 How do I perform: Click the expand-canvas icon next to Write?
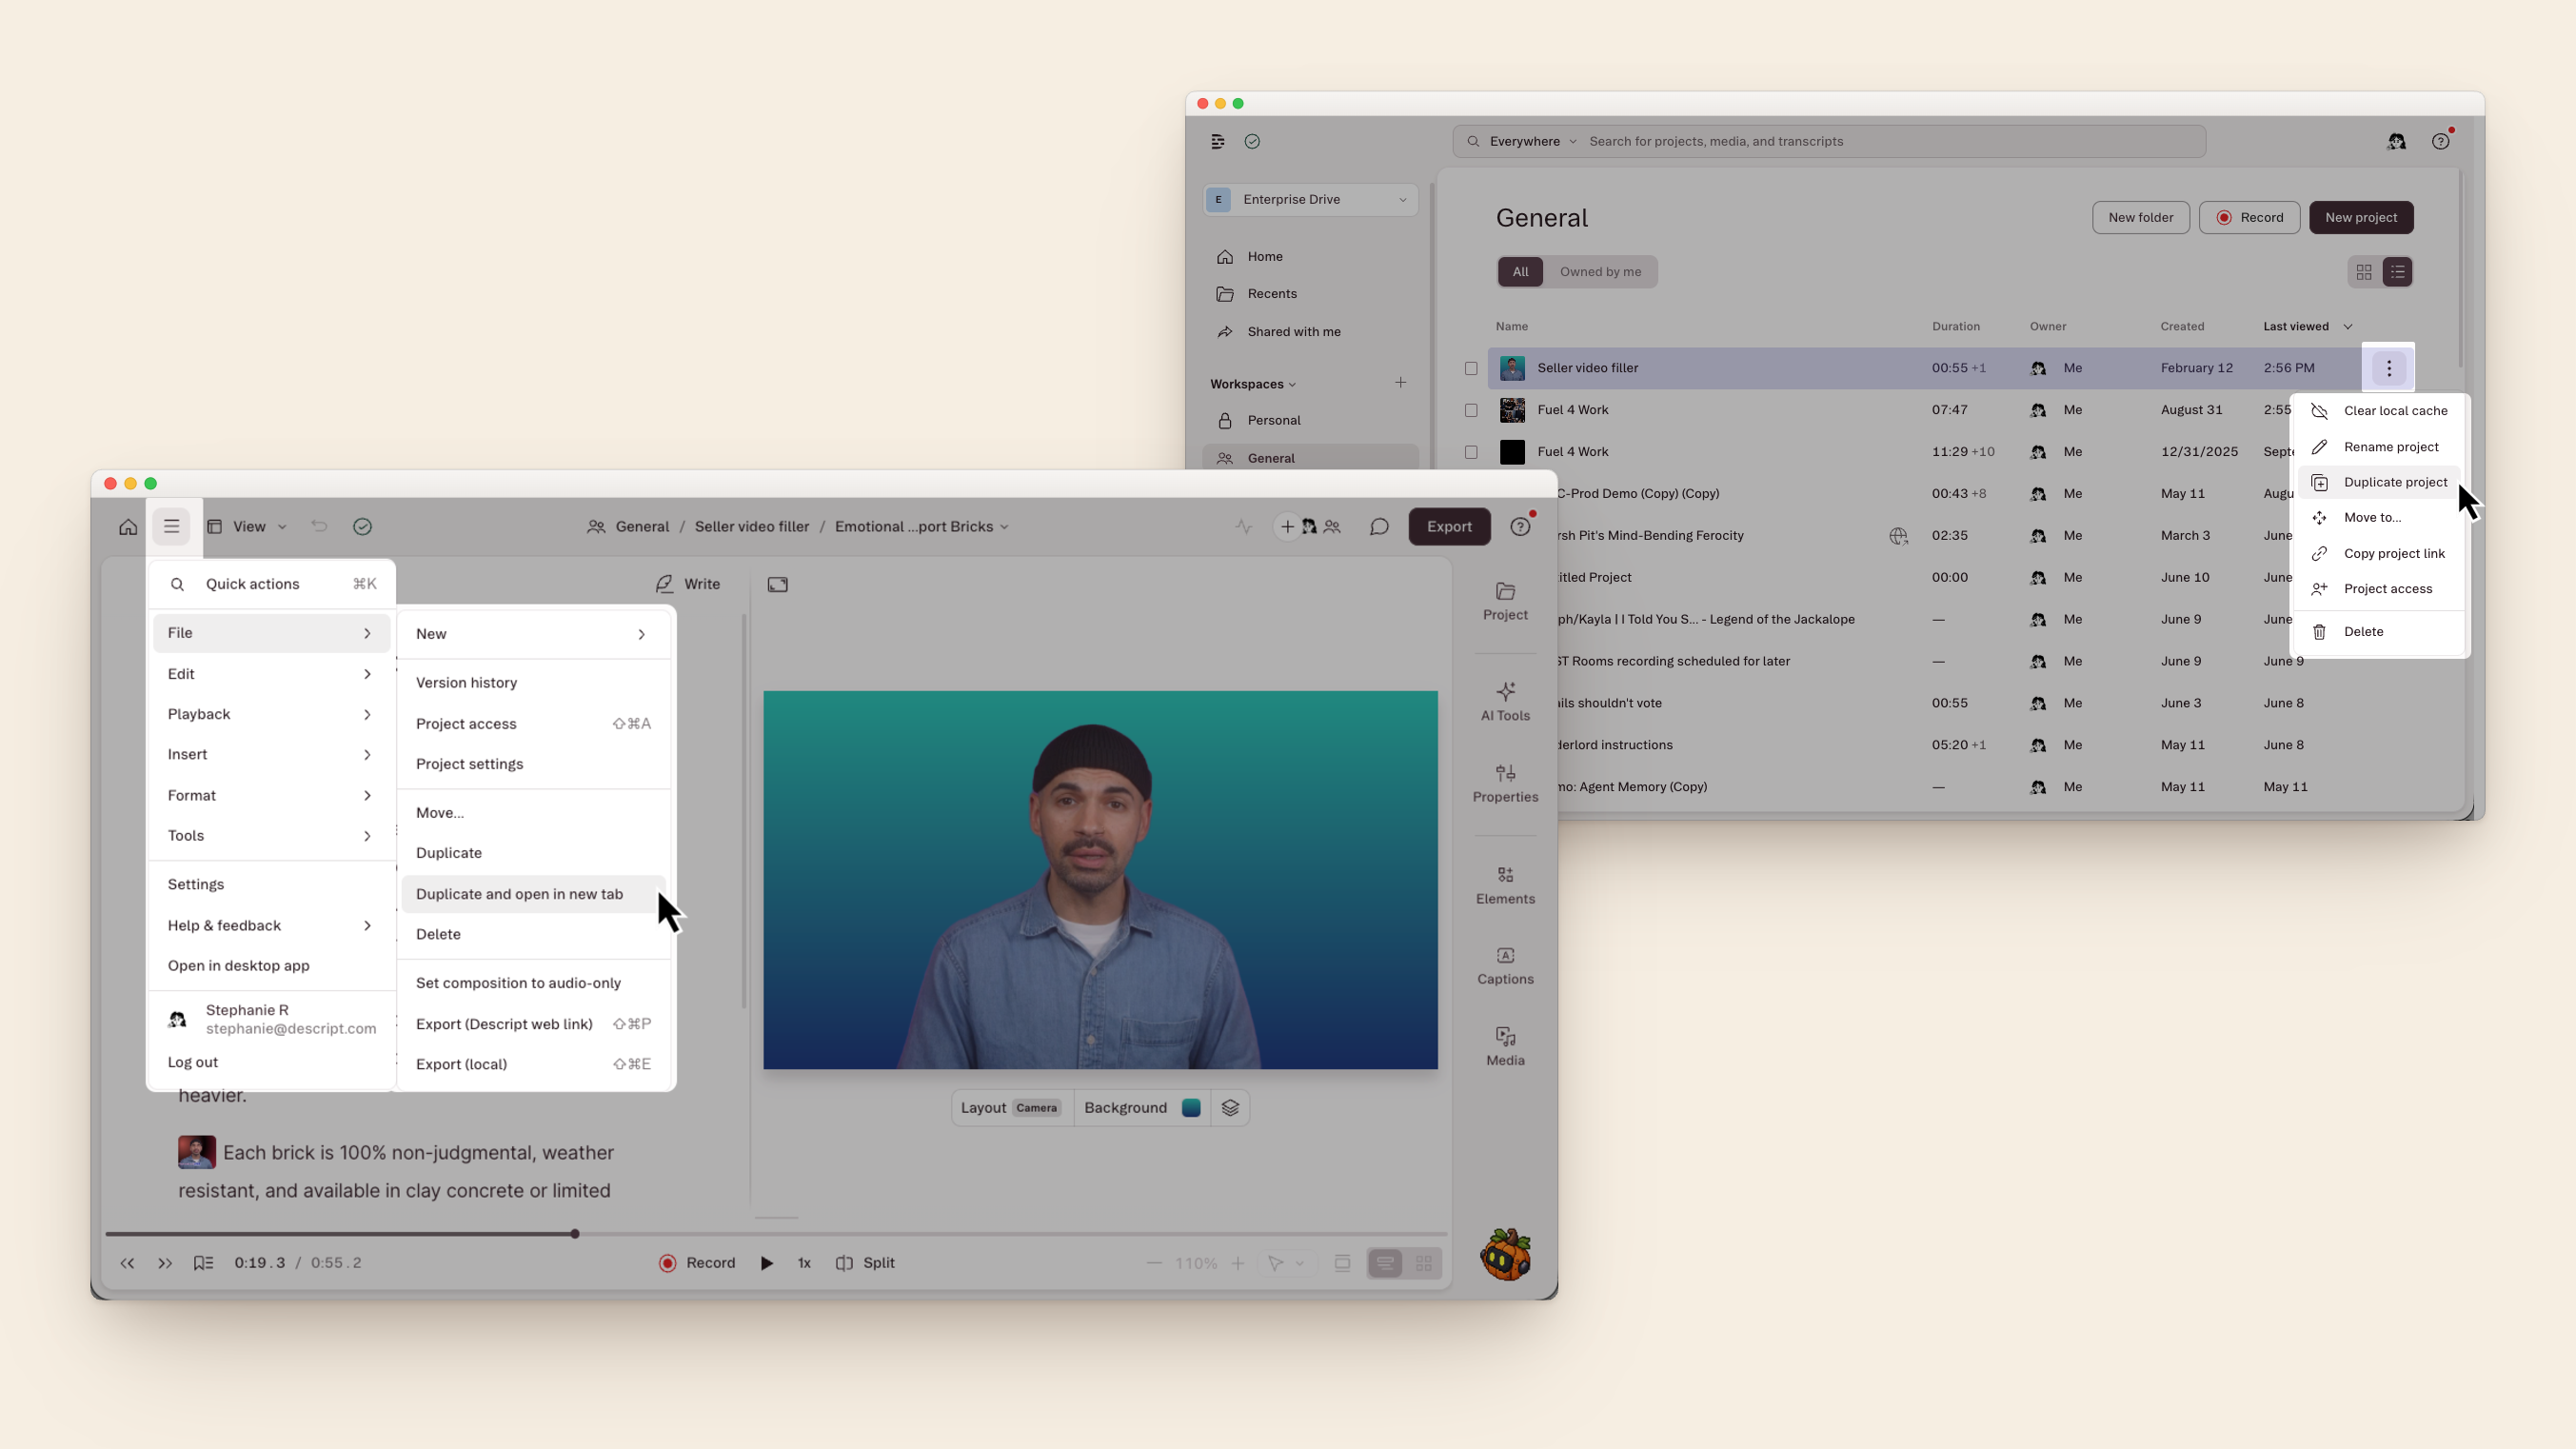[x=778, y=585]
